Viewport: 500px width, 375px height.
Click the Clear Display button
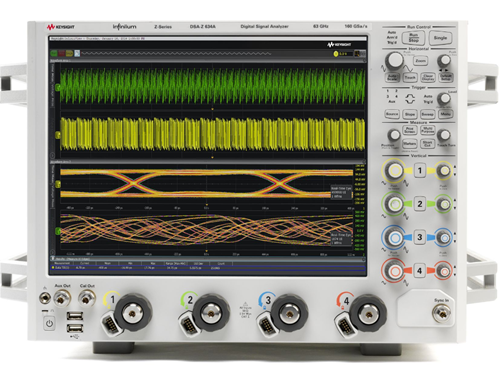pyautogui.click(x=428, y=77)
